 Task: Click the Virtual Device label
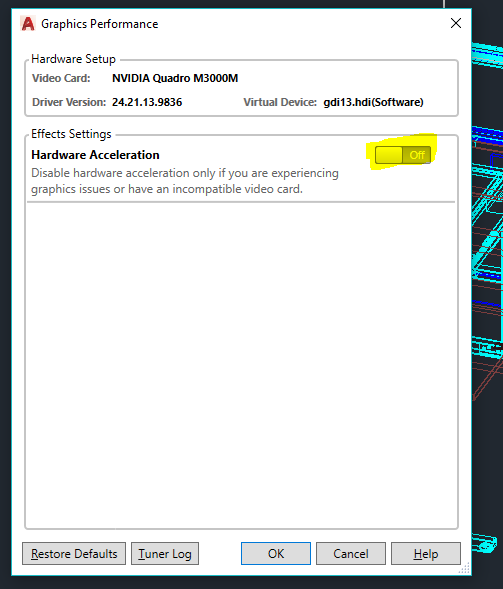point(280,102)
